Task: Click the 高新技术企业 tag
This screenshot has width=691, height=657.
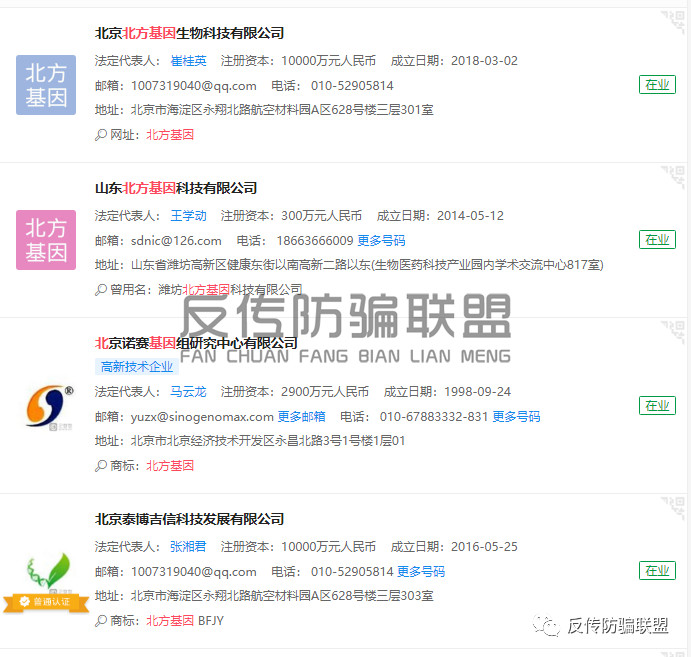Action: click(x=137, y=367)
